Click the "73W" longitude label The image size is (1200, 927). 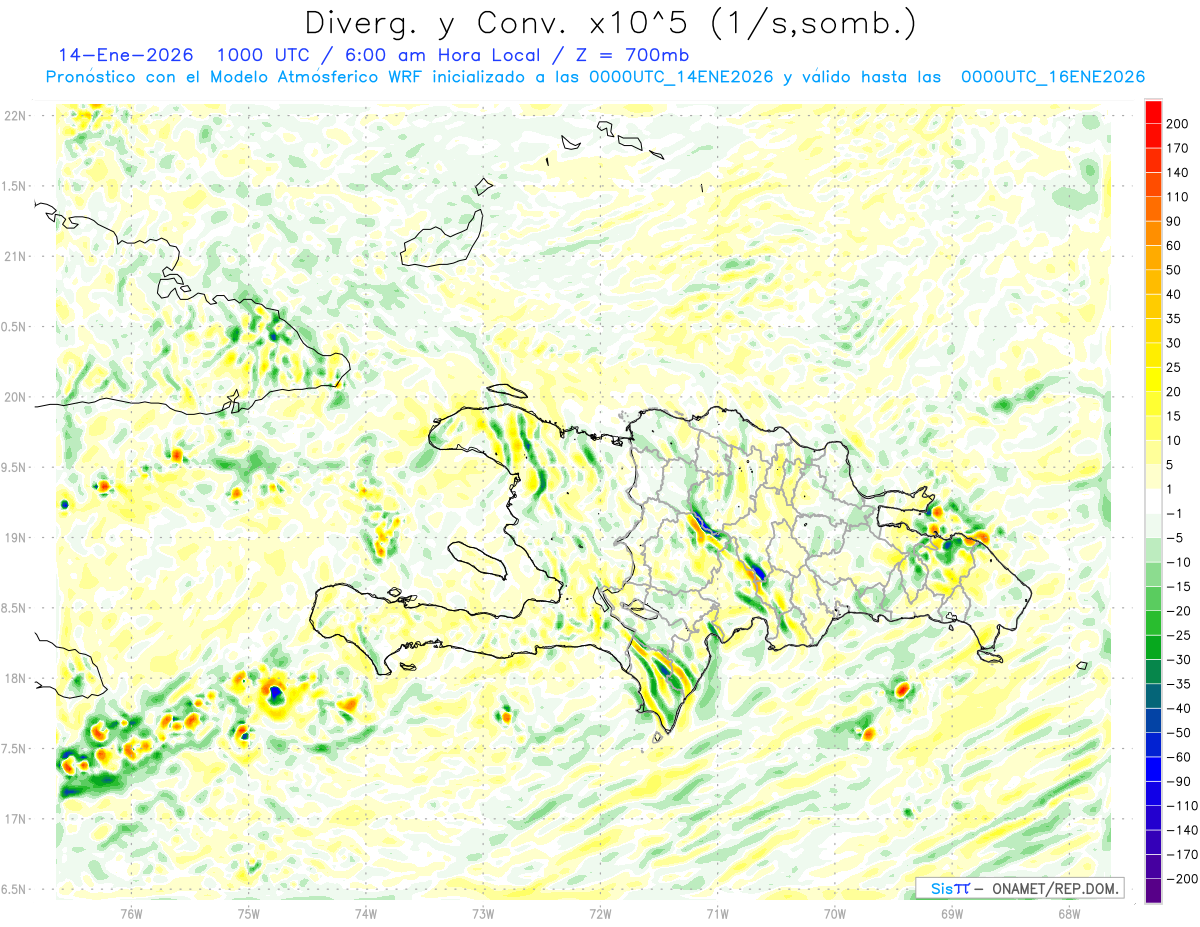pyautogui.click(x=483, y=914)
